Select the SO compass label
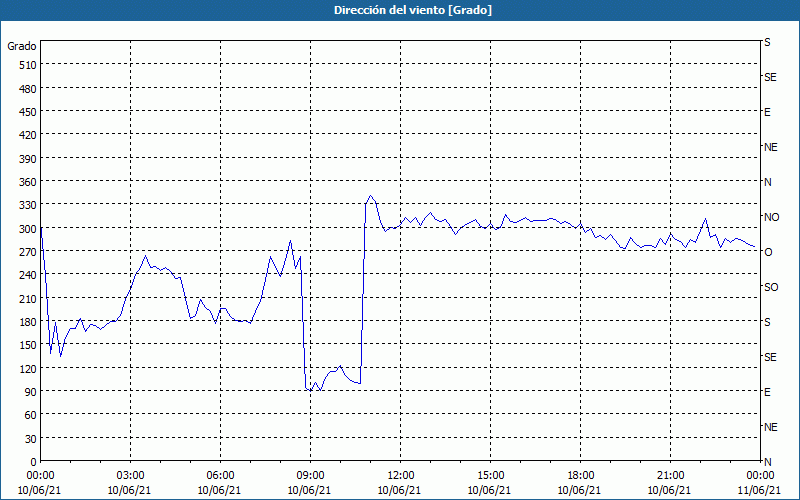Image resolution: width=800 pixels, height=500 pixels. pyautogui.click(x=771, y=287)
